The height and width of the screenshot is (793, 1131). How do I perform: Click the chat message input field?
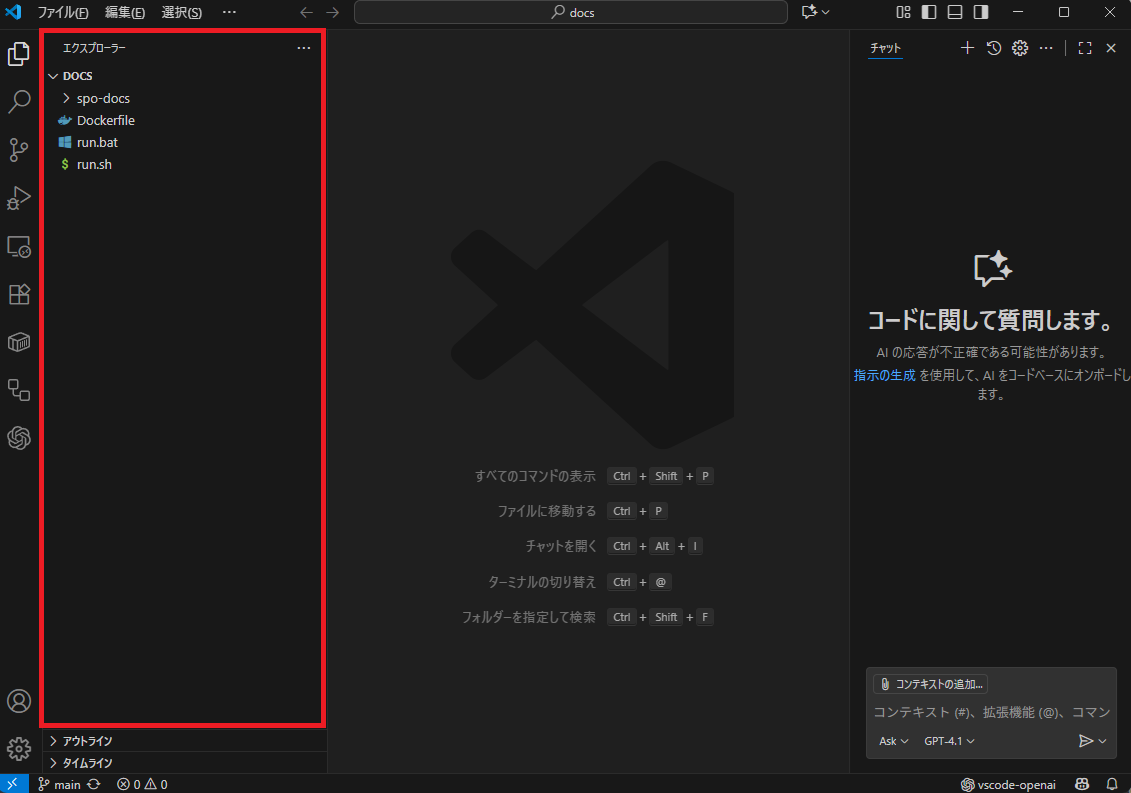(990, 712)
